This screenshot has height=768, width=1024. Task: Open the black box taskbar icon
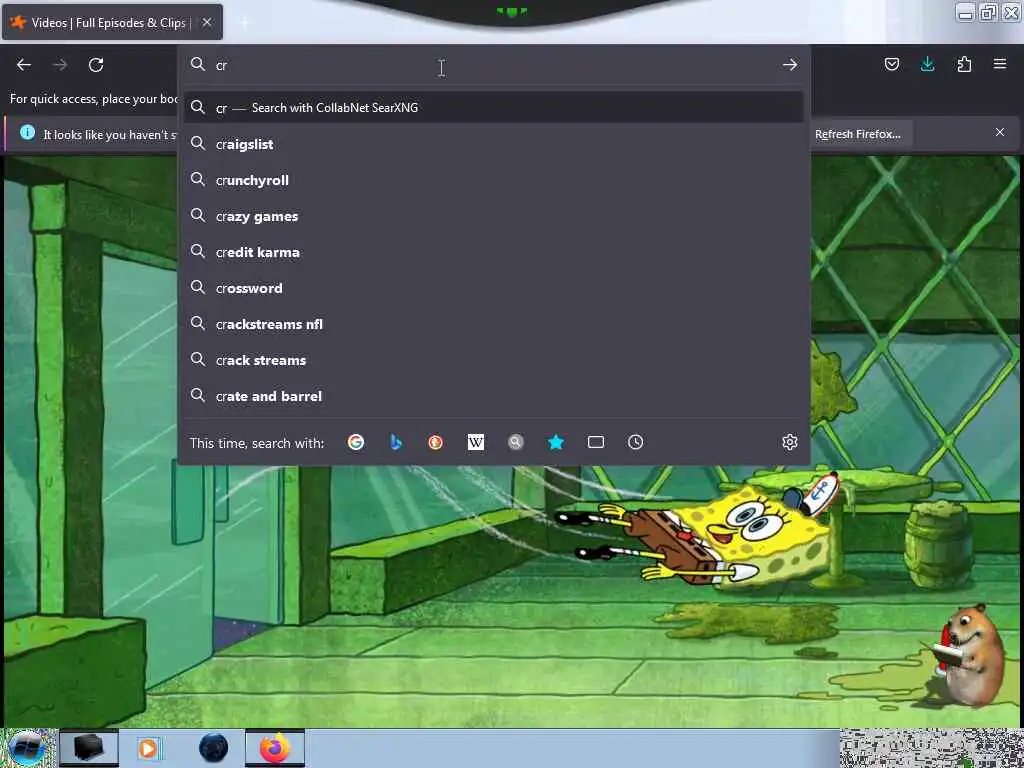[x=89, y=748]
